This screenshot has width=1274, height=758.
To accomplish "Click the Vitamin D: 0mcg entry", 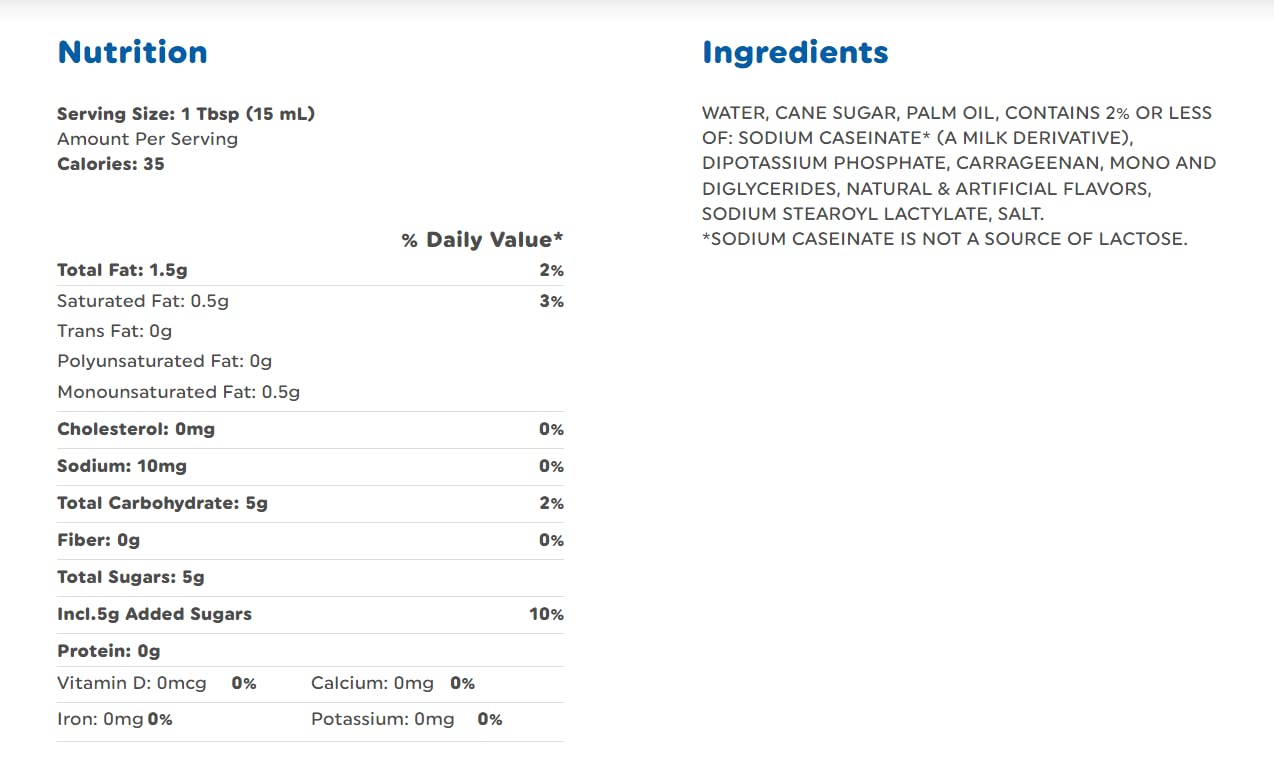I will pos(132,683).
